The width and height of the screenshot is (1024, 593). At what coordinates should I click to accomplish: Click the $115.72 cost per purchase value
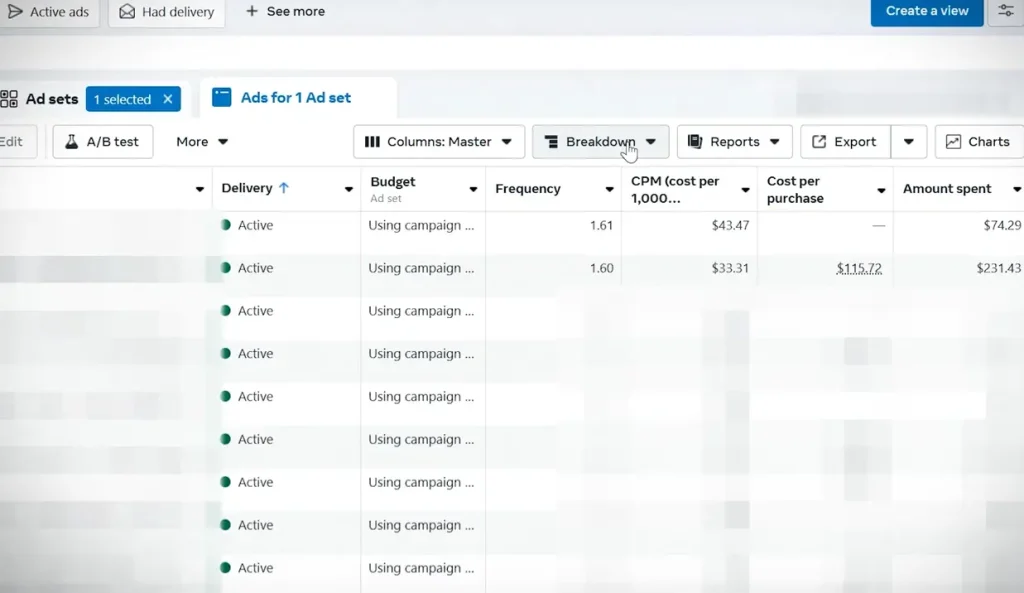[x=859, y=268]
